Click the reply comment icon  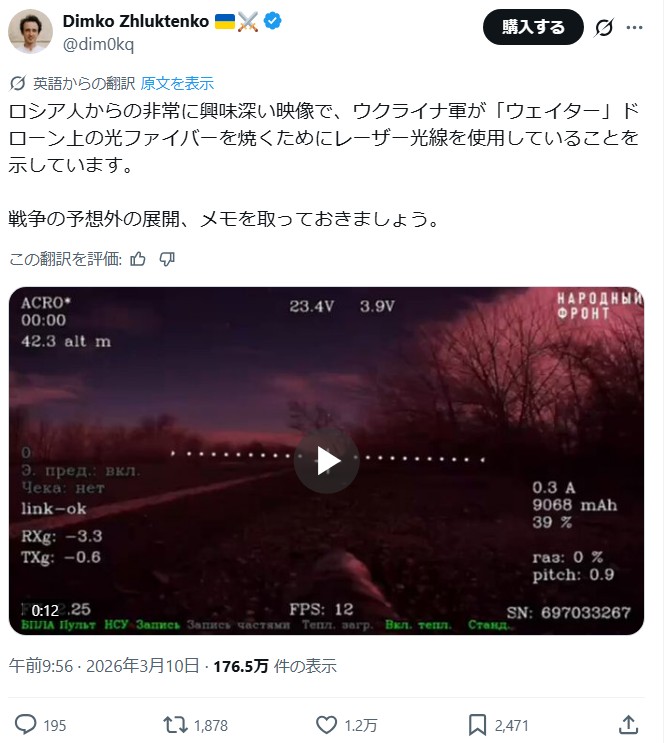[x=26, y=725]
